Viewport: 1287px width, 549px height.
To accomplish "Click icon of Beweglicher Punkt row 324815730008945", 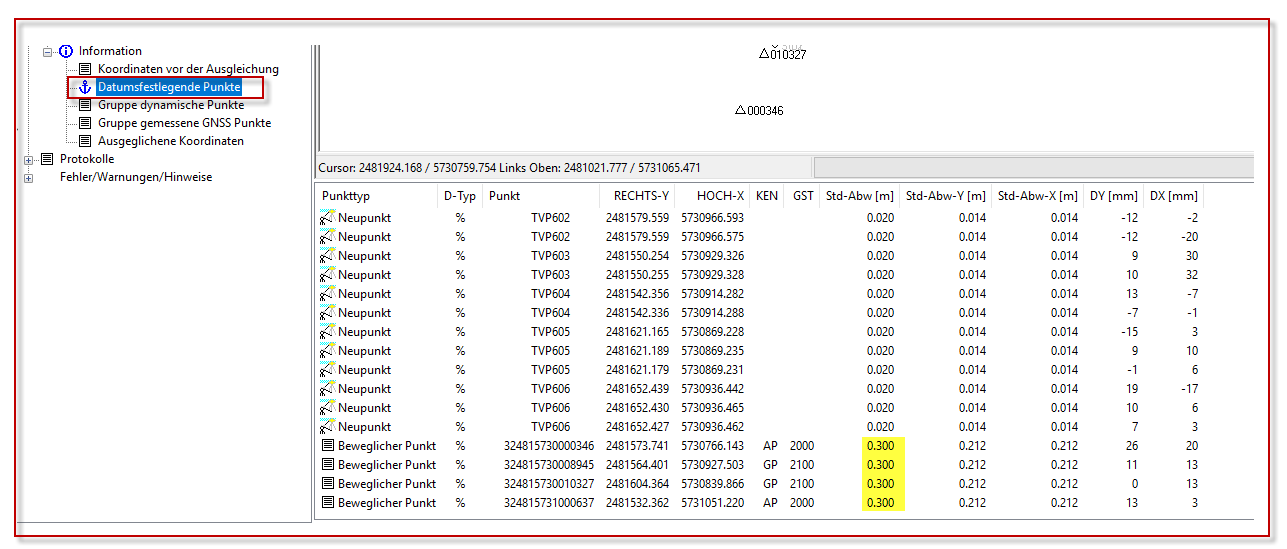I will pyautogui.click(x=326, y=465).
